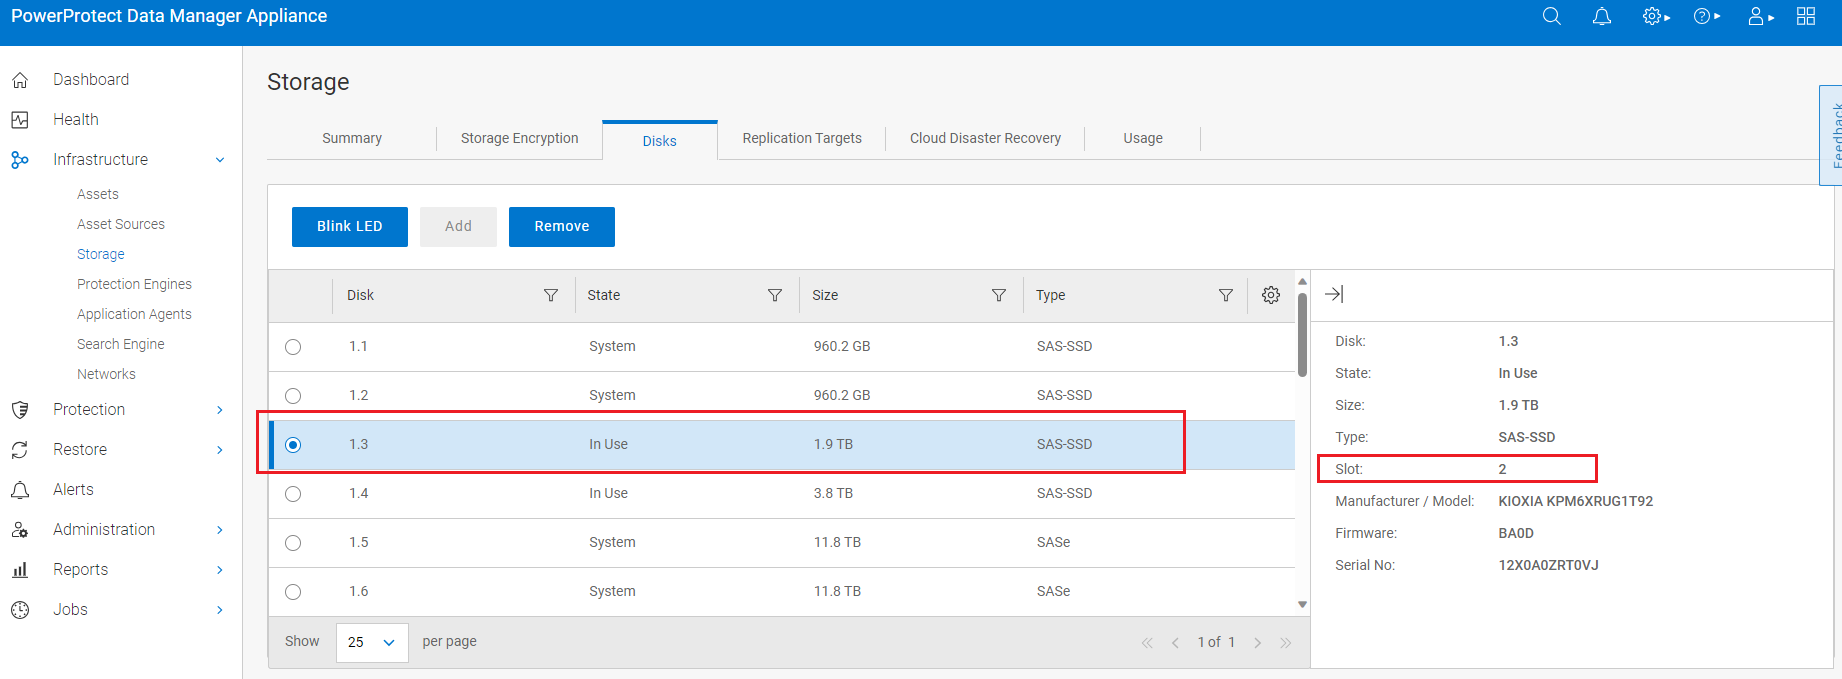Open Protection Engines in sidebar
Viewport: 1842px width, 679px height.
pyautogui.click(x=134, y=284)
